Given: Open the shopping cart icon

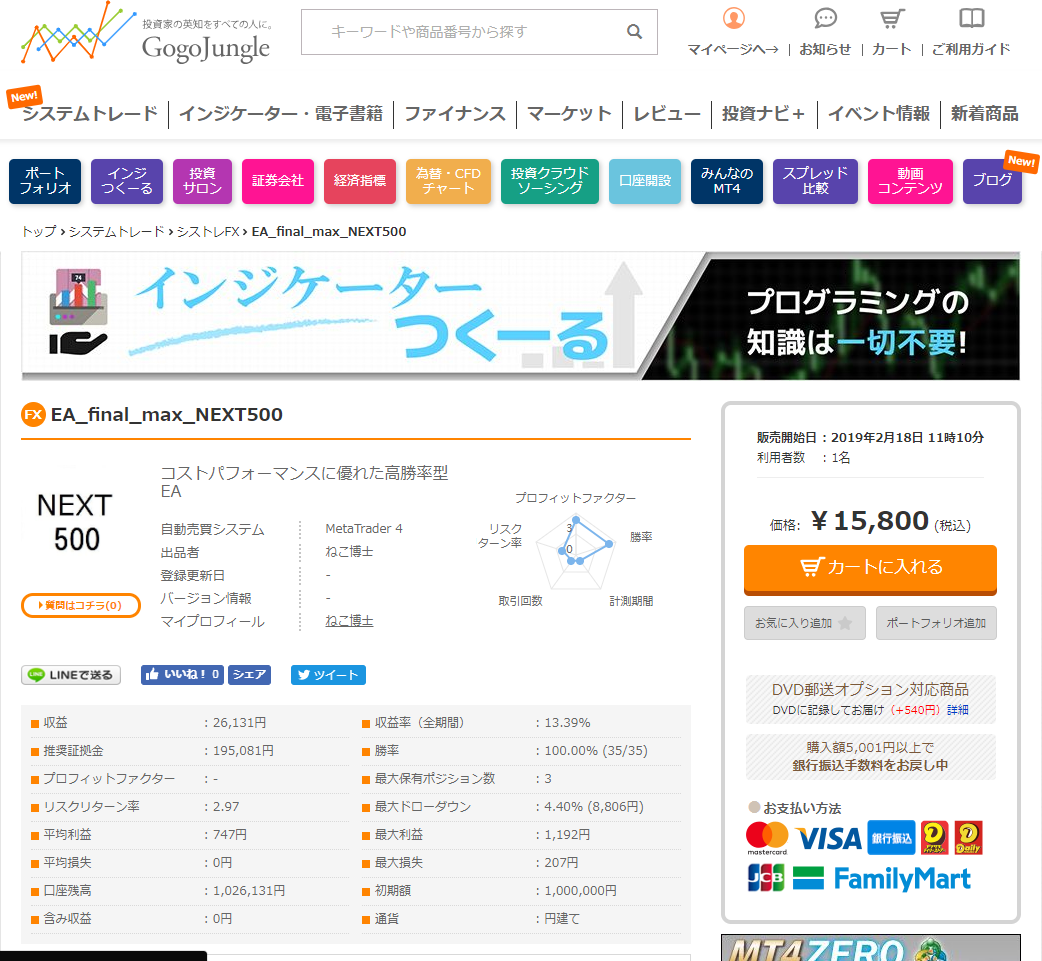Looking at the screenshot, I should tap(891, 19).
